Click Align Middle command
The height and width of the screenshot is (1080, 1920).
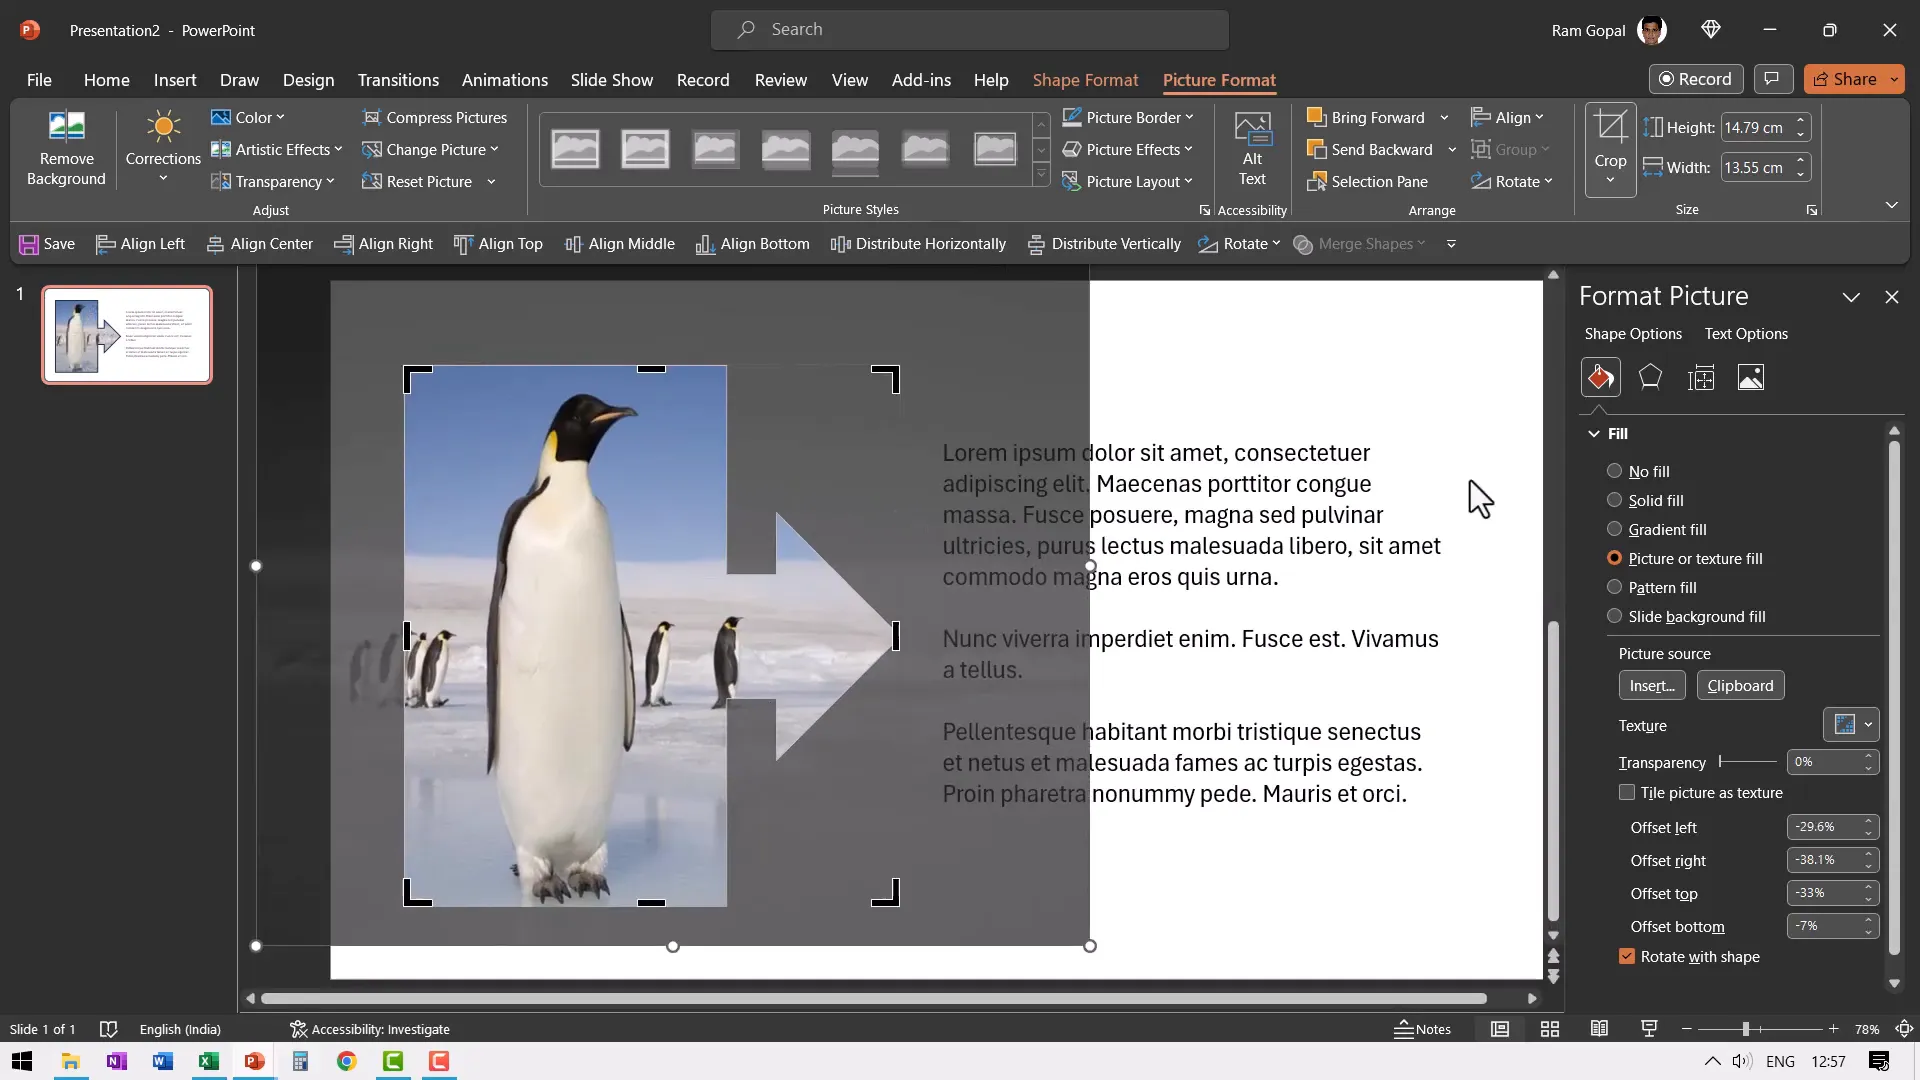619,244
